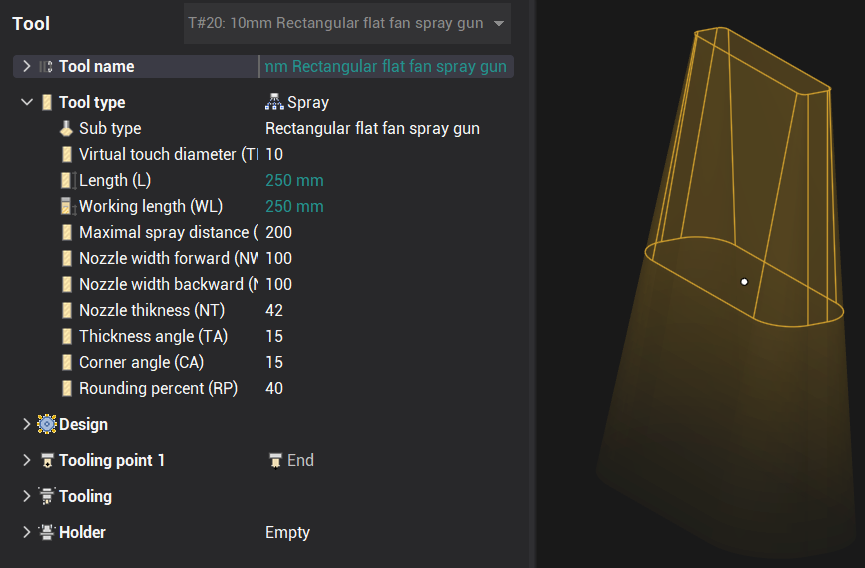
Task: Expand the Design section
Action: point(27,425)
